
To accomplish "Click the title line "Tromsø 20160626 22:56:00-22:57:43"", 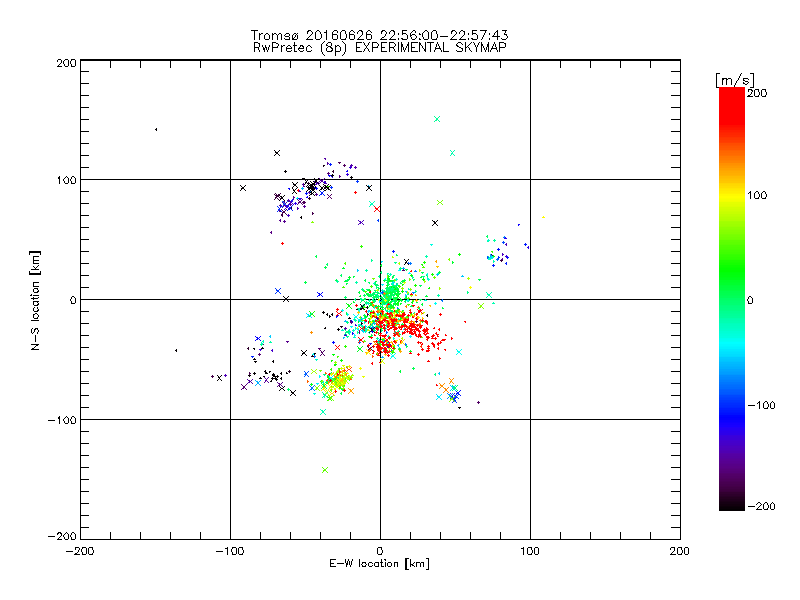I will click(x=379, y=35).
